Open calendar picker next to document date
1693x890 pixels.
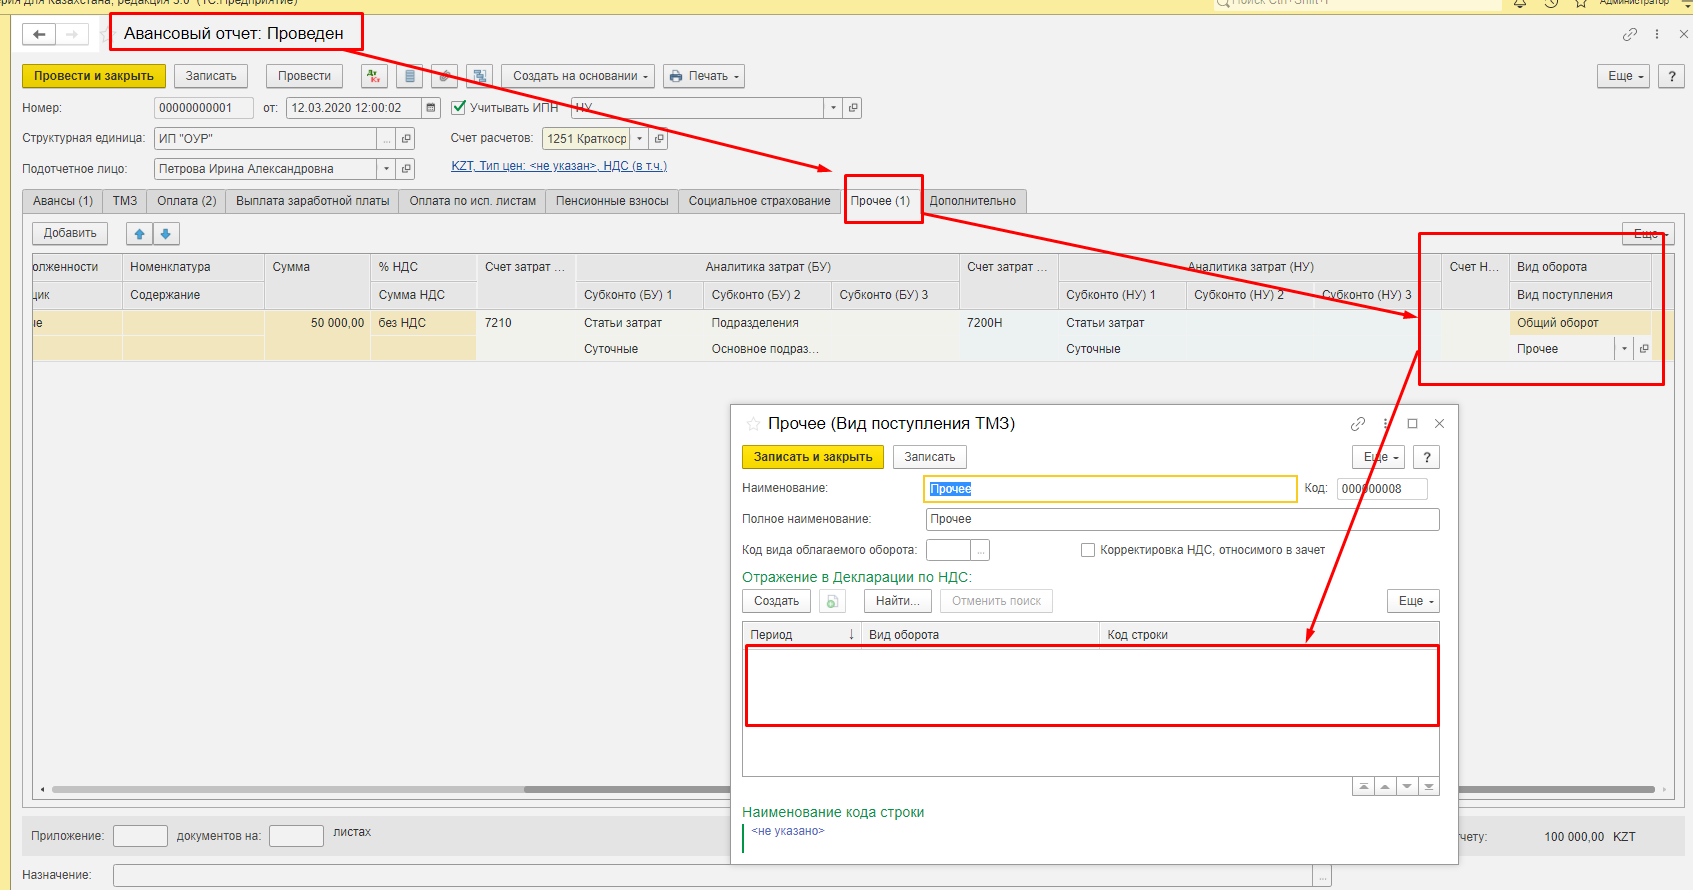pos(431,108)
